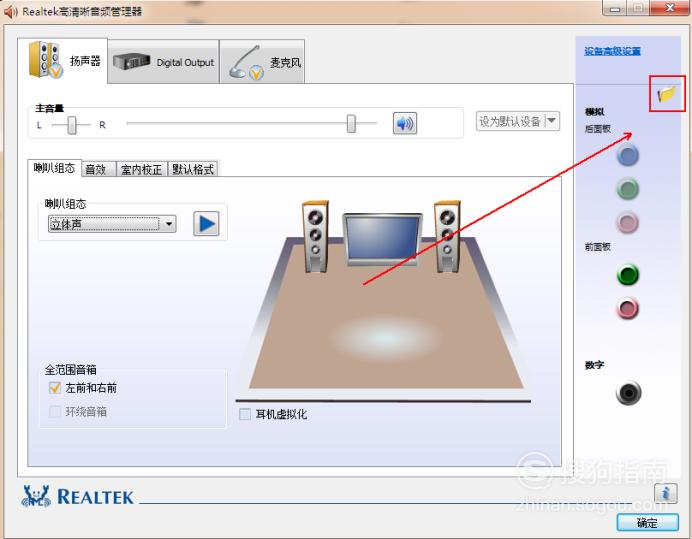The image size is (692, 539).
Task: Click the left front speaker image
Action: click(x=316, y=236)
